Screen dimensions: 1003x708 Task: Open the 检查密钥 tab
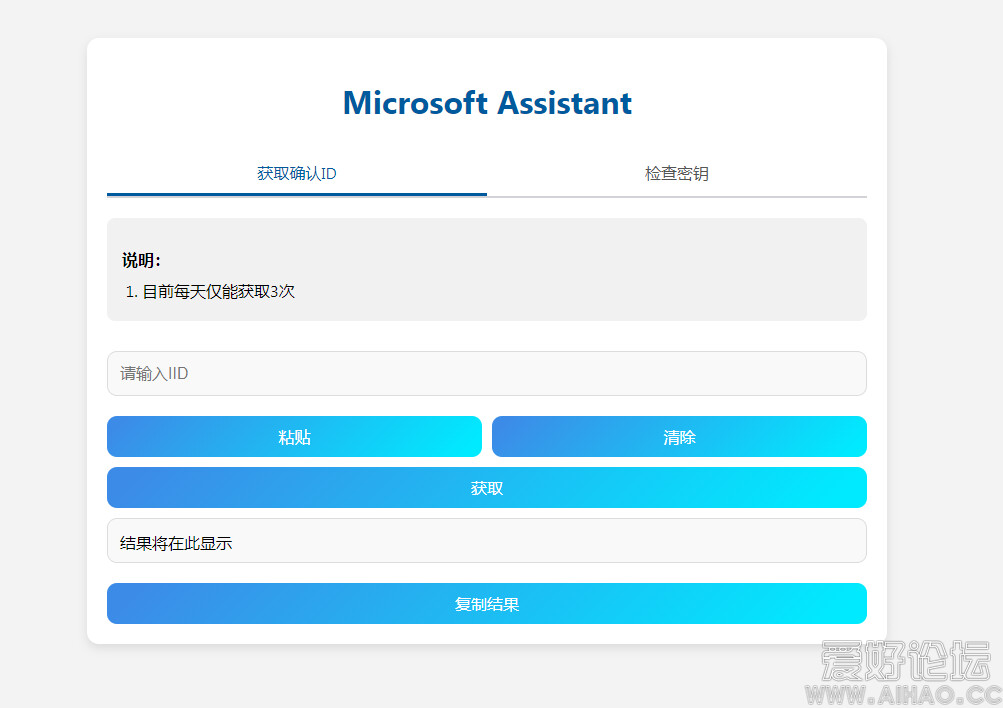click(x=677, y=173)
